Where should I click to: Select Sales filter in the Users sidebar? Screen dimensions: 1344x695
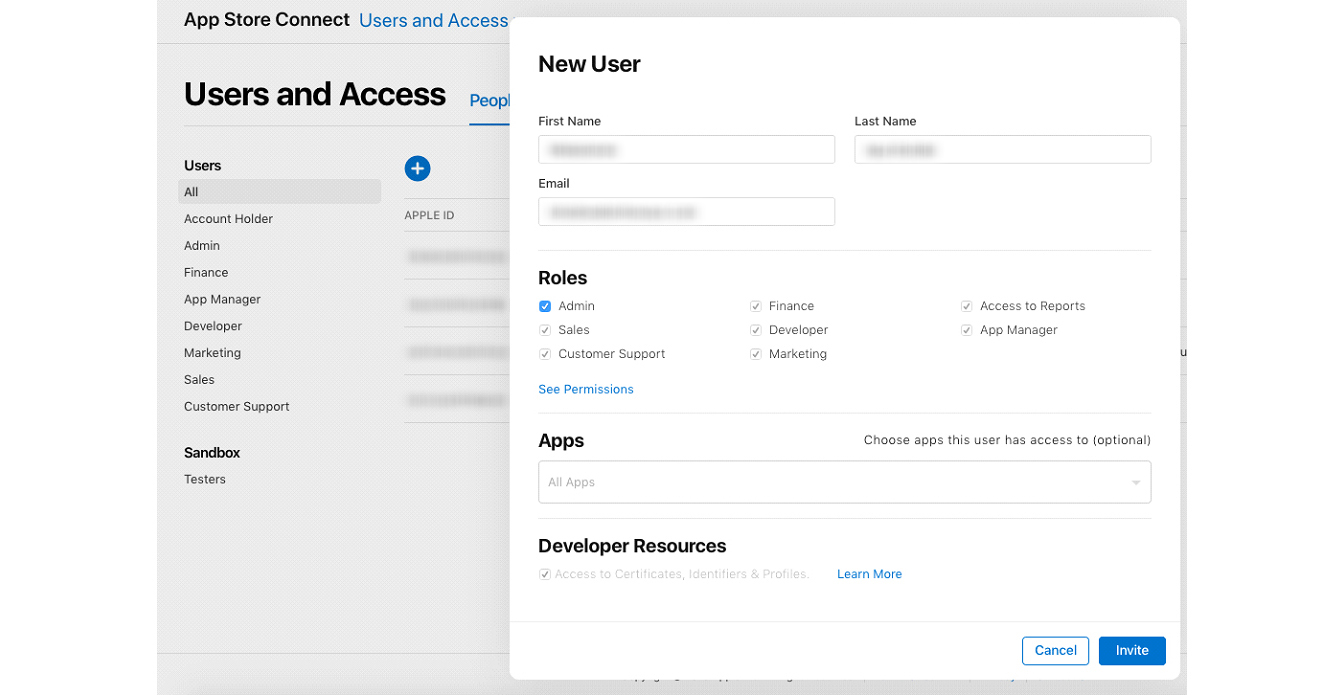pyautogui.click(x=199, y=380)
